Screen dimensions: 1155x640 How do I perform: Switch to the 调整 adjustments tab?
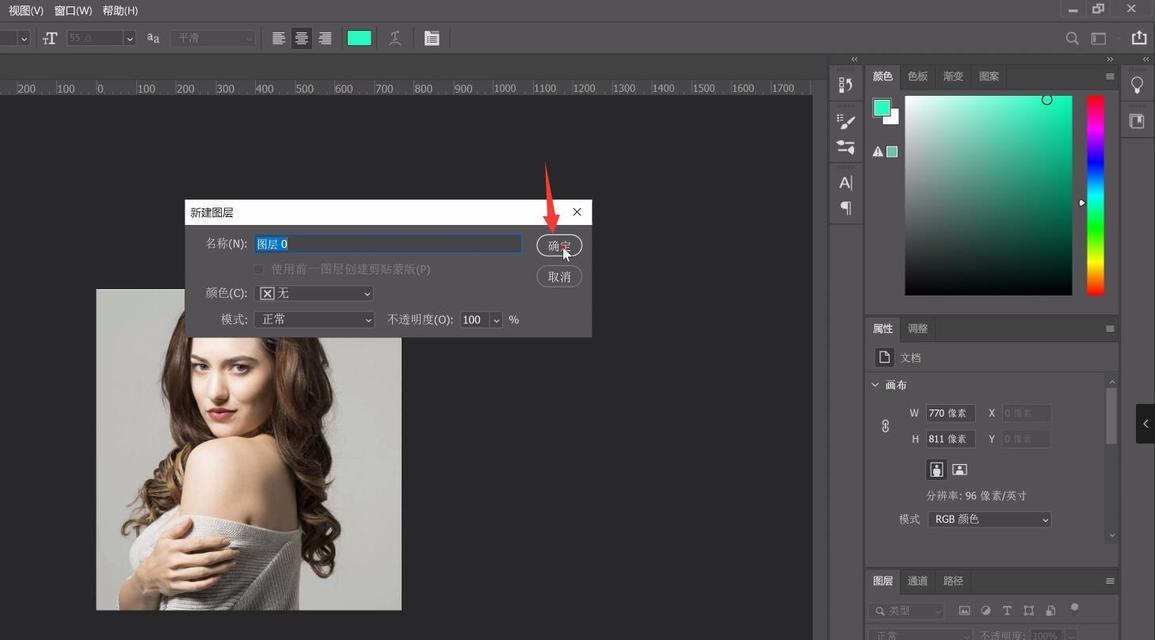click(918, 328)
